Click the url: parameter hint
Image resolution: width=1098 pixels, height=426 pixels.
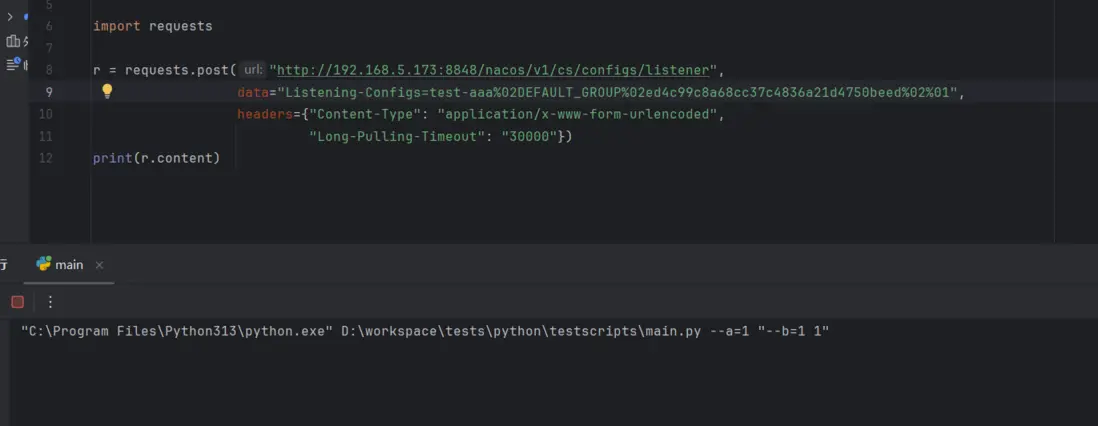253,70
